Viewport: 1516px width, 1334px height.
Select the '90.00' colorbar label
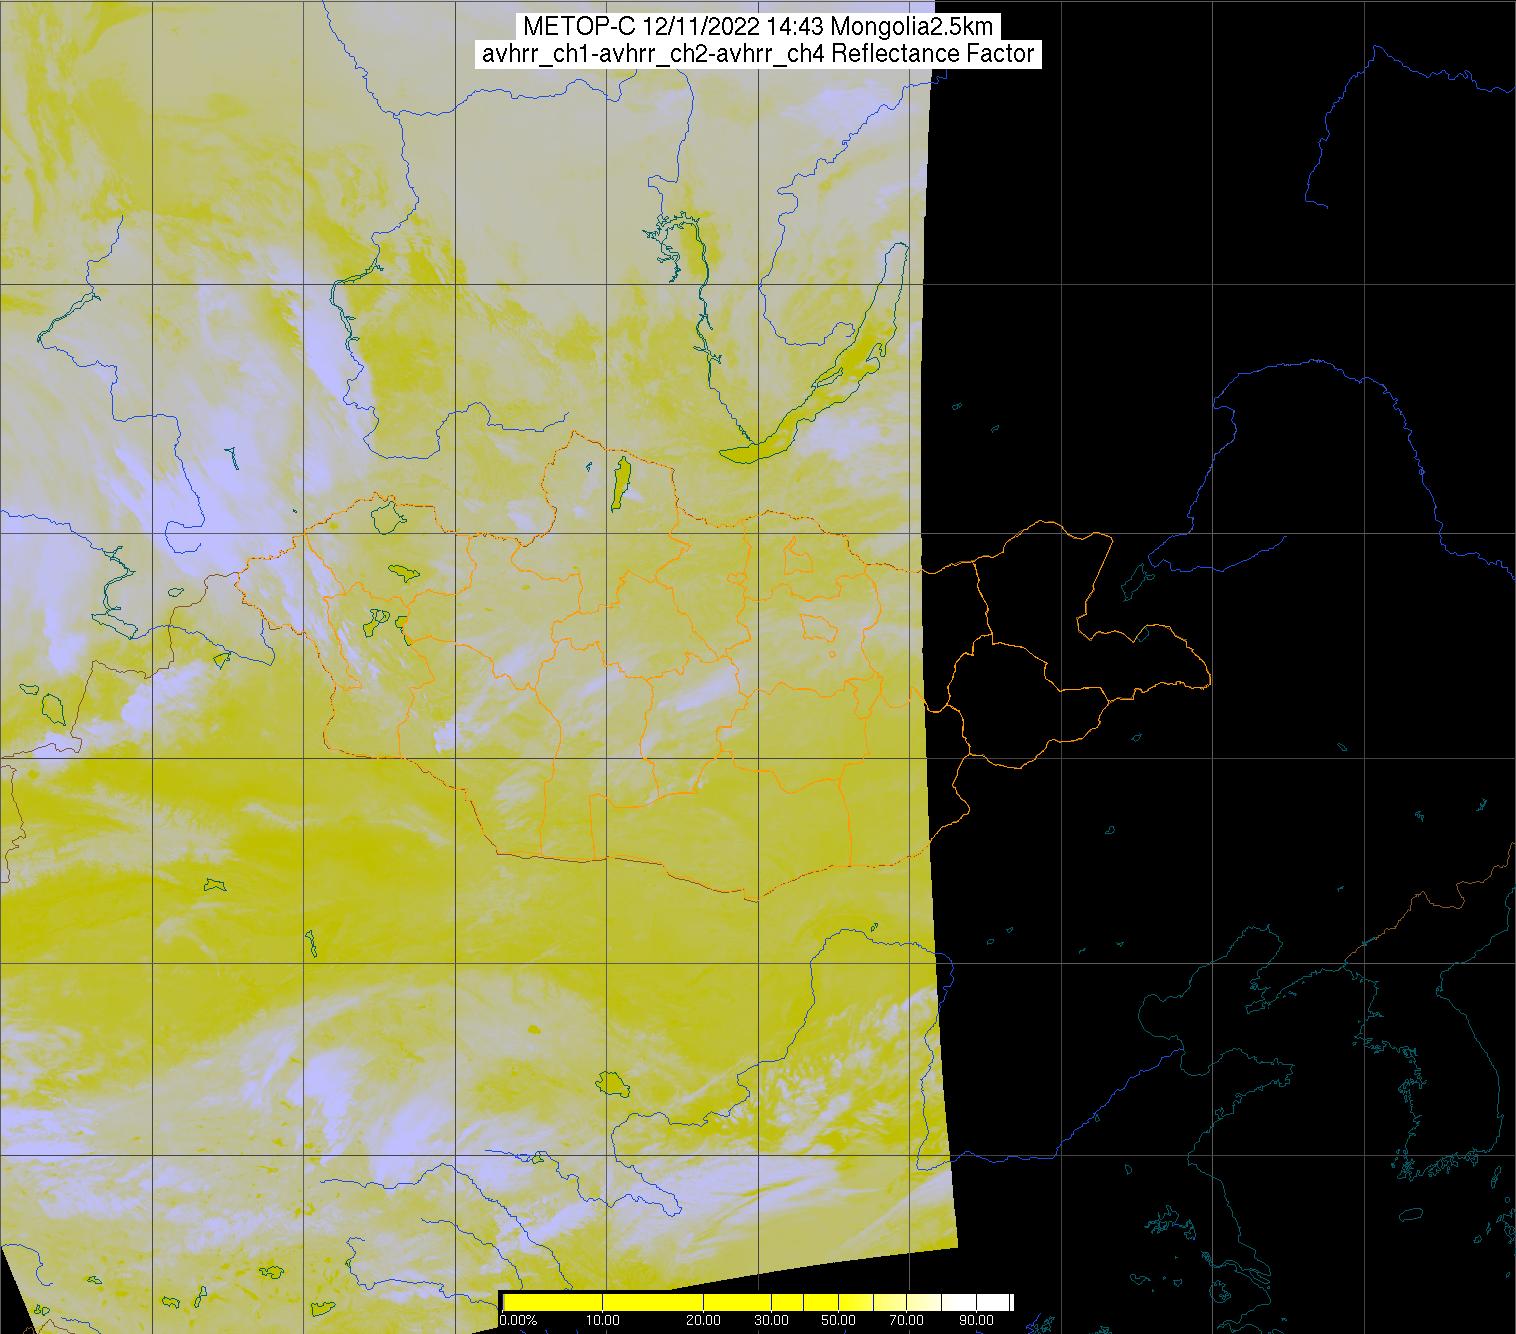(975, 1320)
